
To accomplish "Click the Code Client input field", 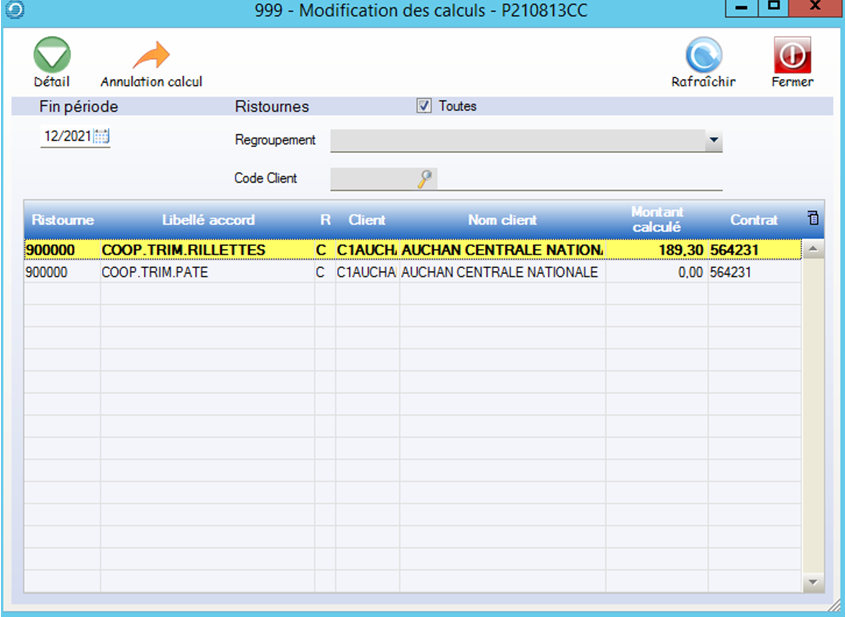I will click(x=372, y=178).
